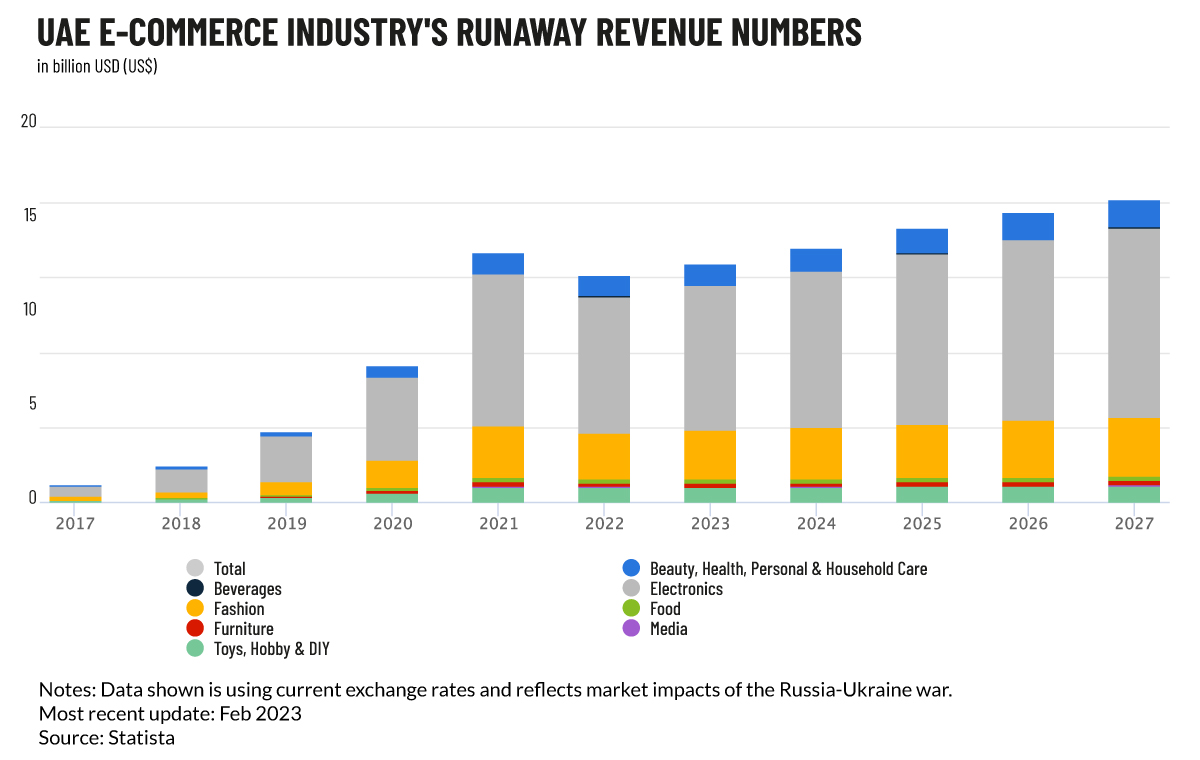Image resolution: width=1200 pixels, height=760 pixels.
Task: Select the gray Electronics segment of 2021 bar
Action: [498, 350]
